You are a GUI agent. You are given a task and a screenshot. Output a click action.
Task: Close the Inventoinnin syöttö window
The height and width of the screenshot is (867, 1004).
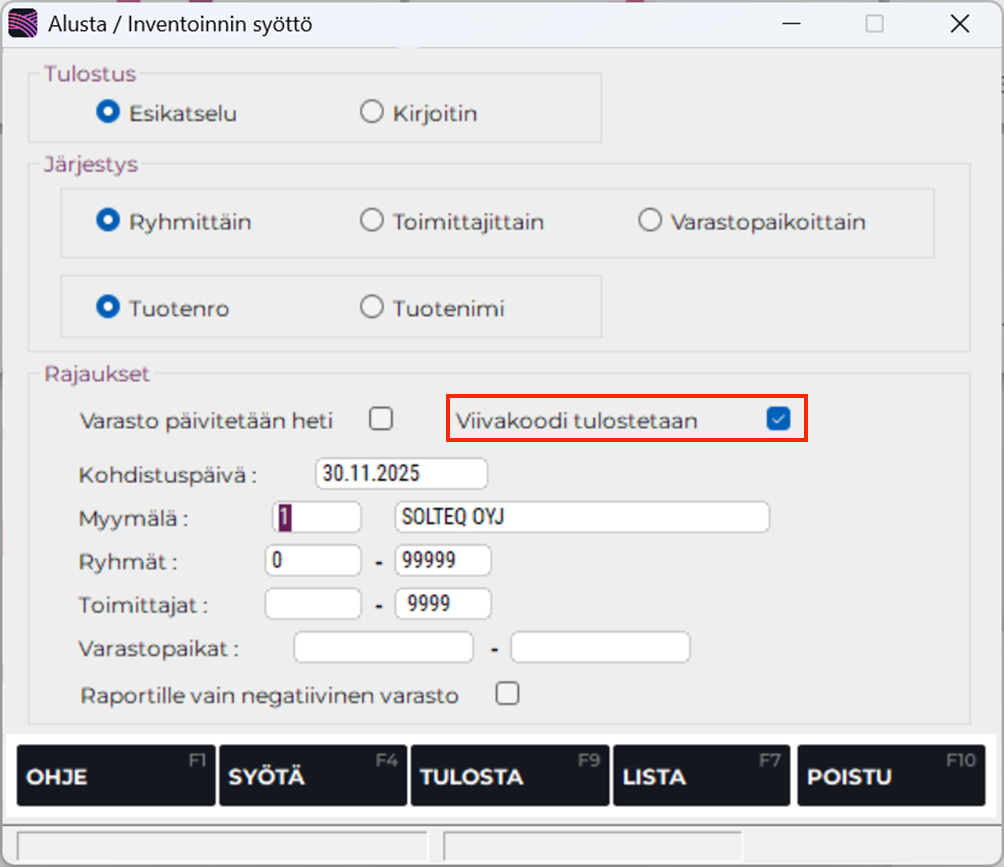click(960, 24)
